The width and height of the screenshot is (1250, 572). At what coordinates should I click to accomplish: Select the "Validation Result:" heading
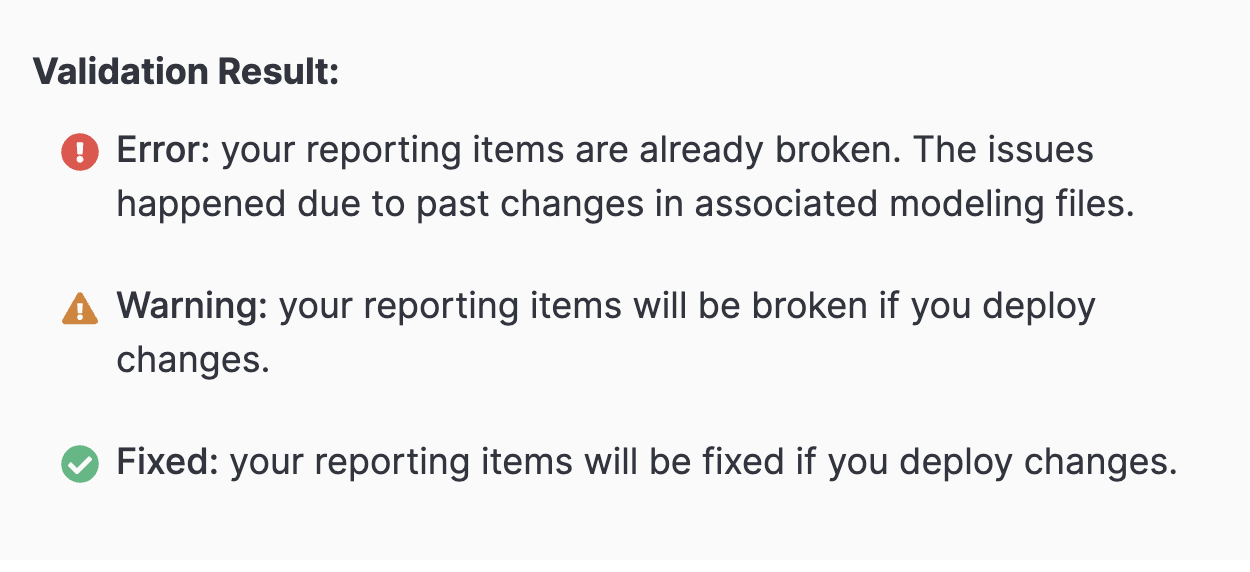tap(186, 72)
